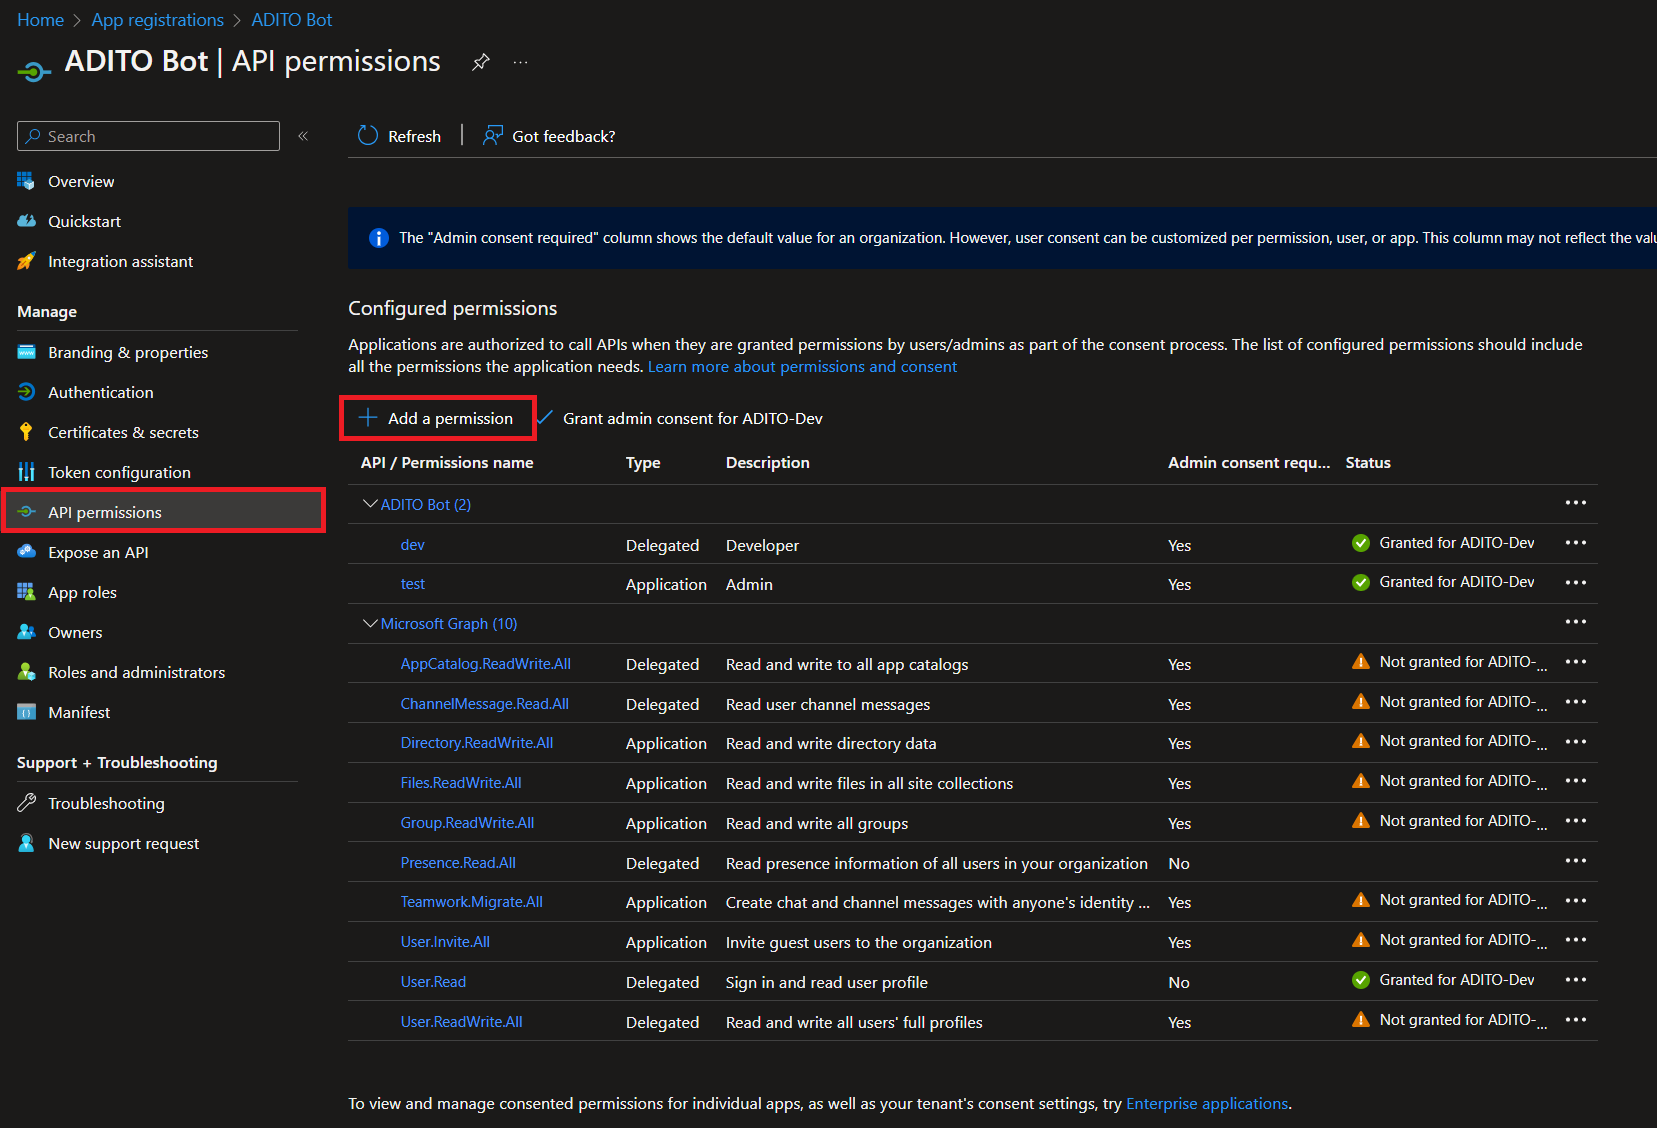Click the Troubleshooting wrench icon

(x=26, y=803)
